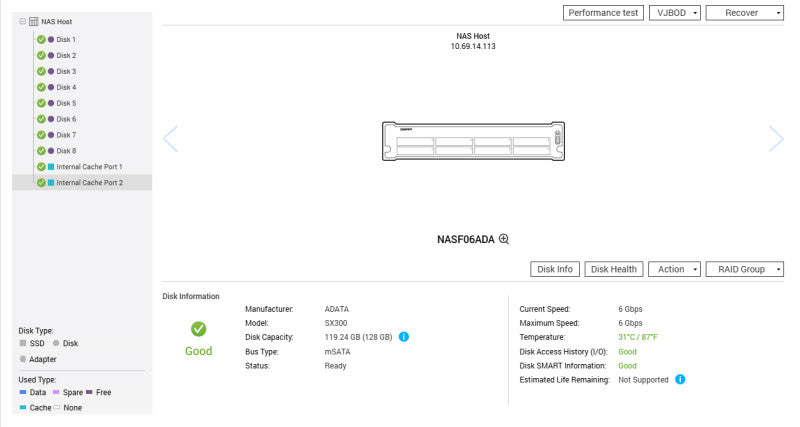Collapse the NAS Host tree node
This screenshot has height=427, width=800.
click(x=22, y=21)
